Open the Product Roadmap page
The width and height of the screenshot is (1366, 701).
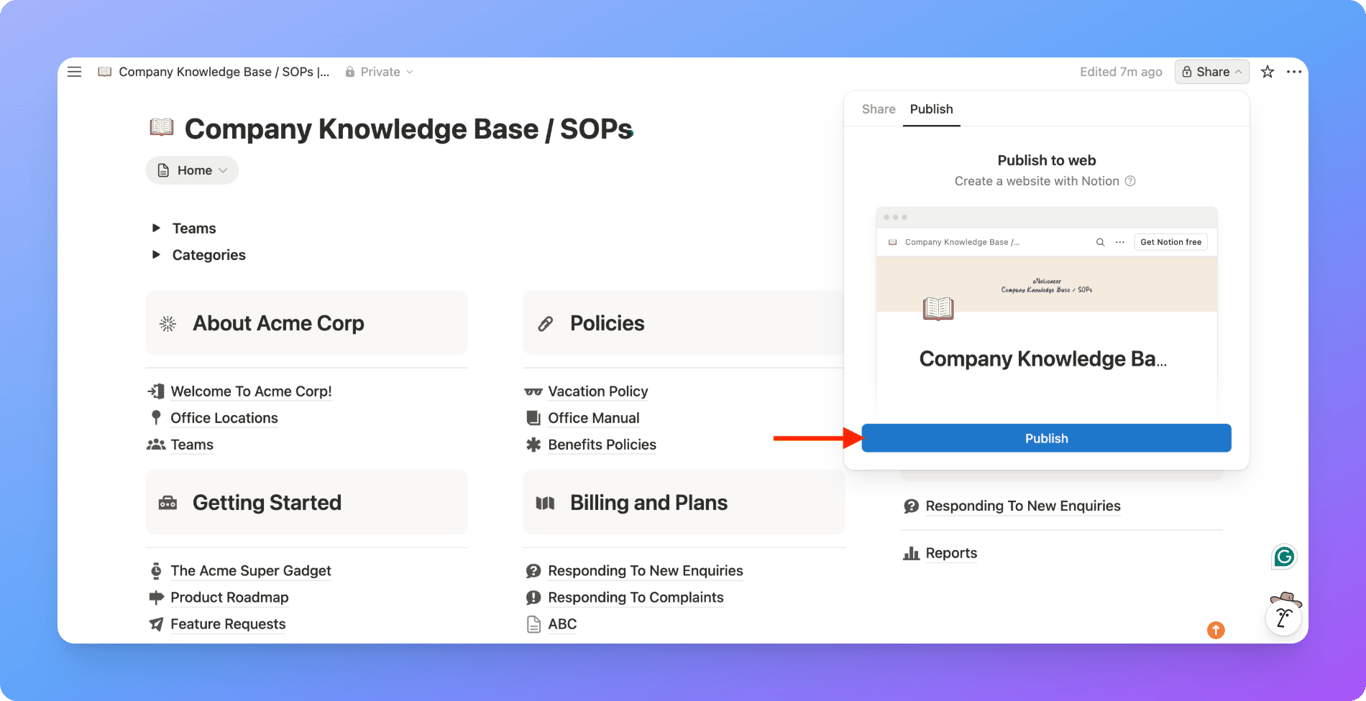tap(230, 597)
